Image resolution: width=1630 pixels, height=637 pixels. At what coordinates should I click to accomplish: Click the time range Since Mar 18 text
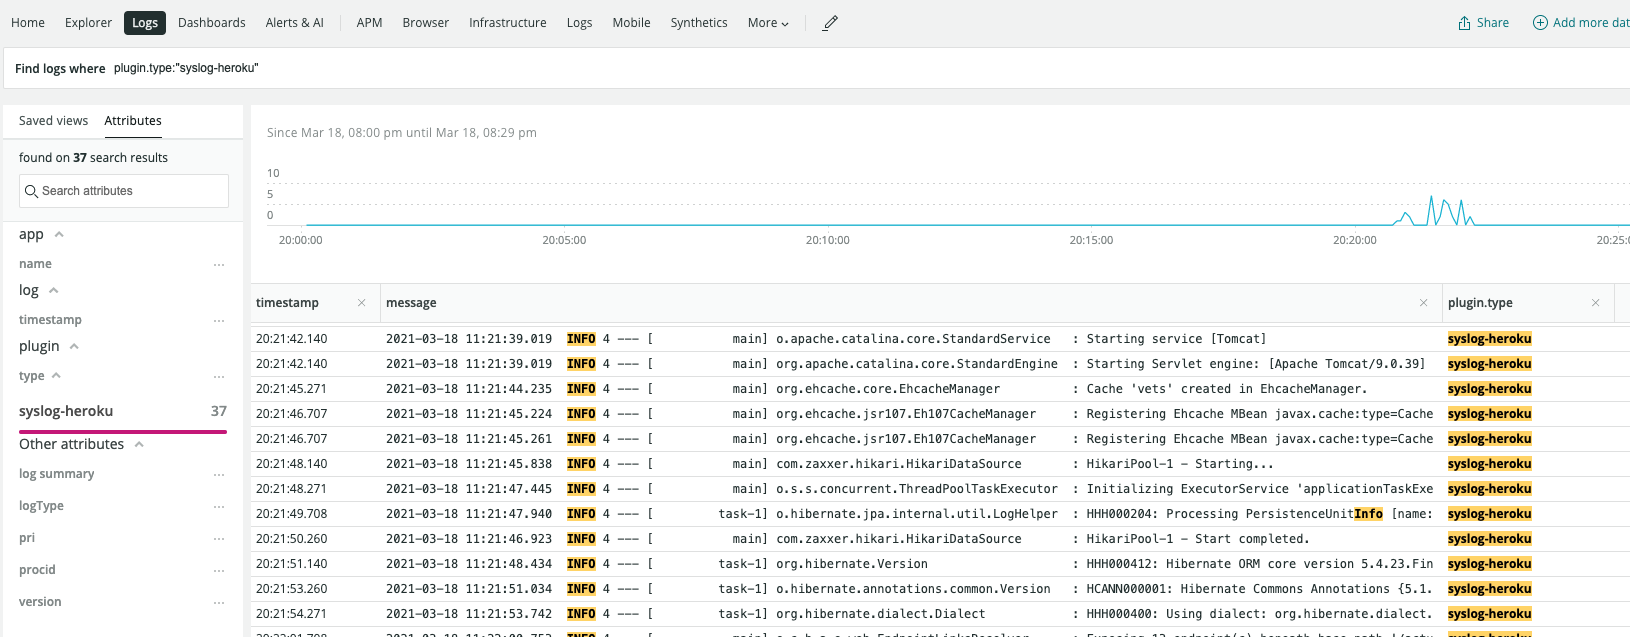pyautogui.click(x=402, y=133)
